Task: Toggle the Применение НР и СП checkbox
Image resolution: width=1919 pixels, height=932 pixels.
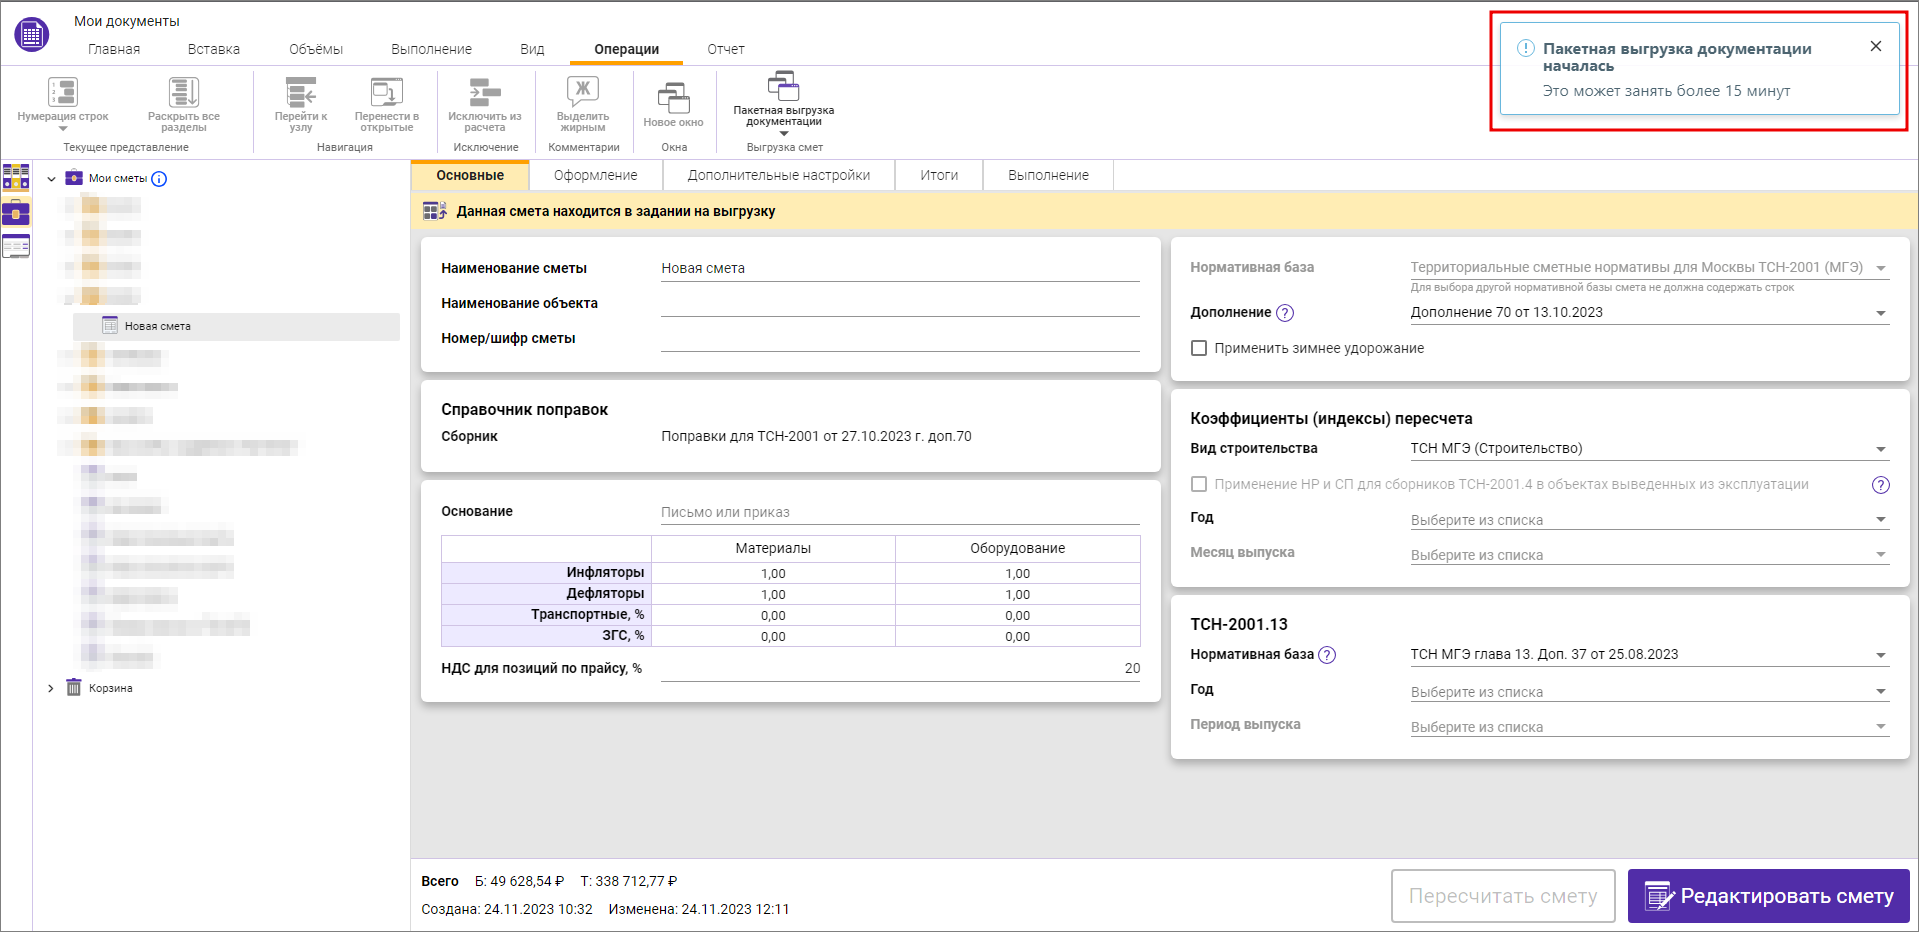Action: point(1199,484)
